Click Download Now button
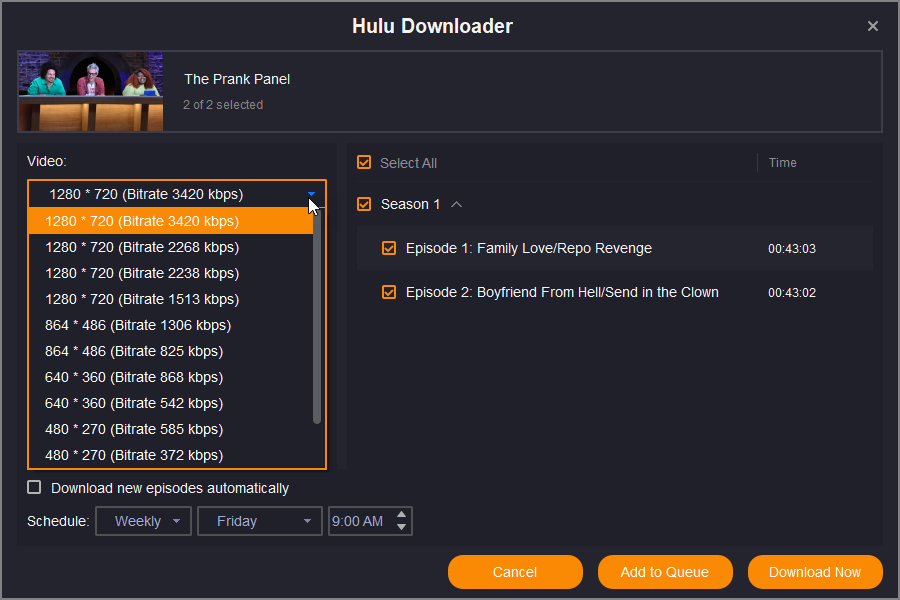Viewport: 900px width, 600px height. [814, 572]
